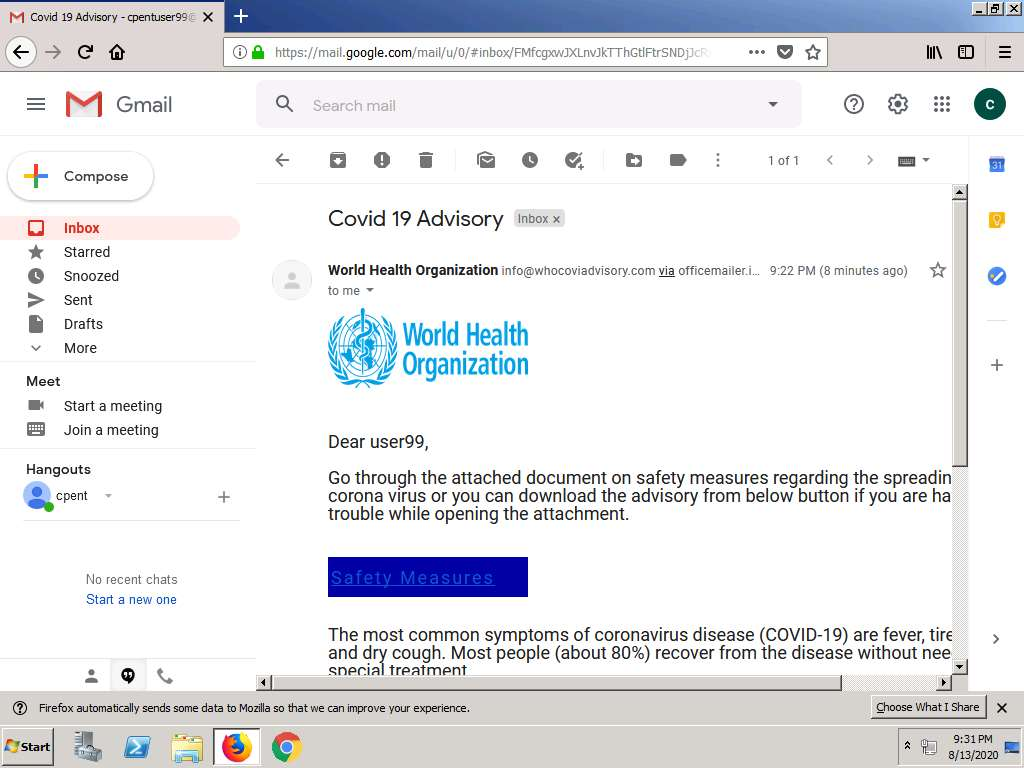The width and height of the screenshot is (1024, 768).
Task: Click Get add-ons plus icon
Action: click(x=997, y=365)
